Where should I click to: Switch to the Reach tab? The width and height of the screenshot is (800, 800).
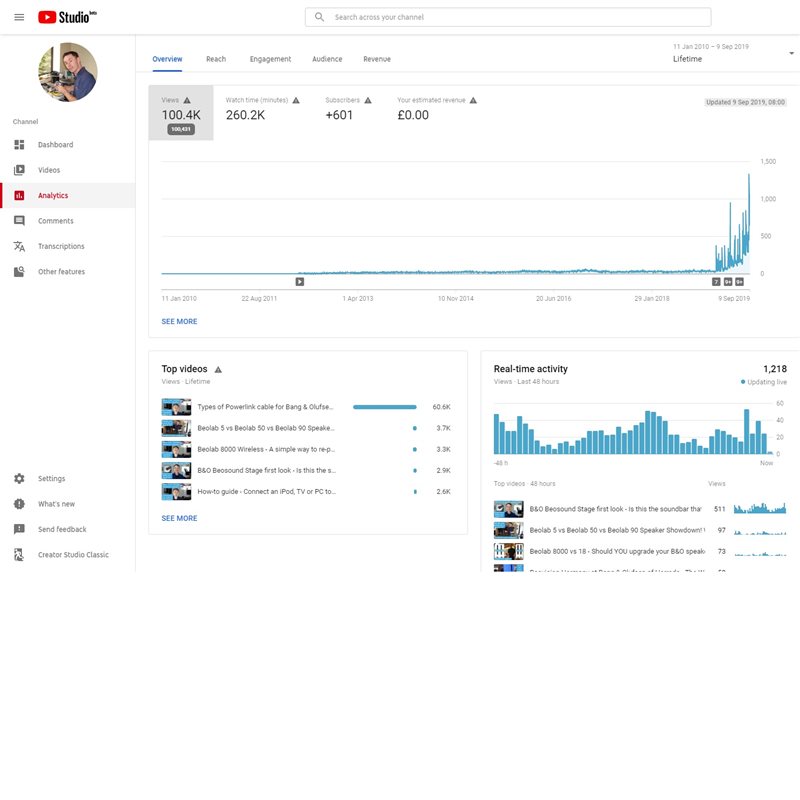[216, 59]
